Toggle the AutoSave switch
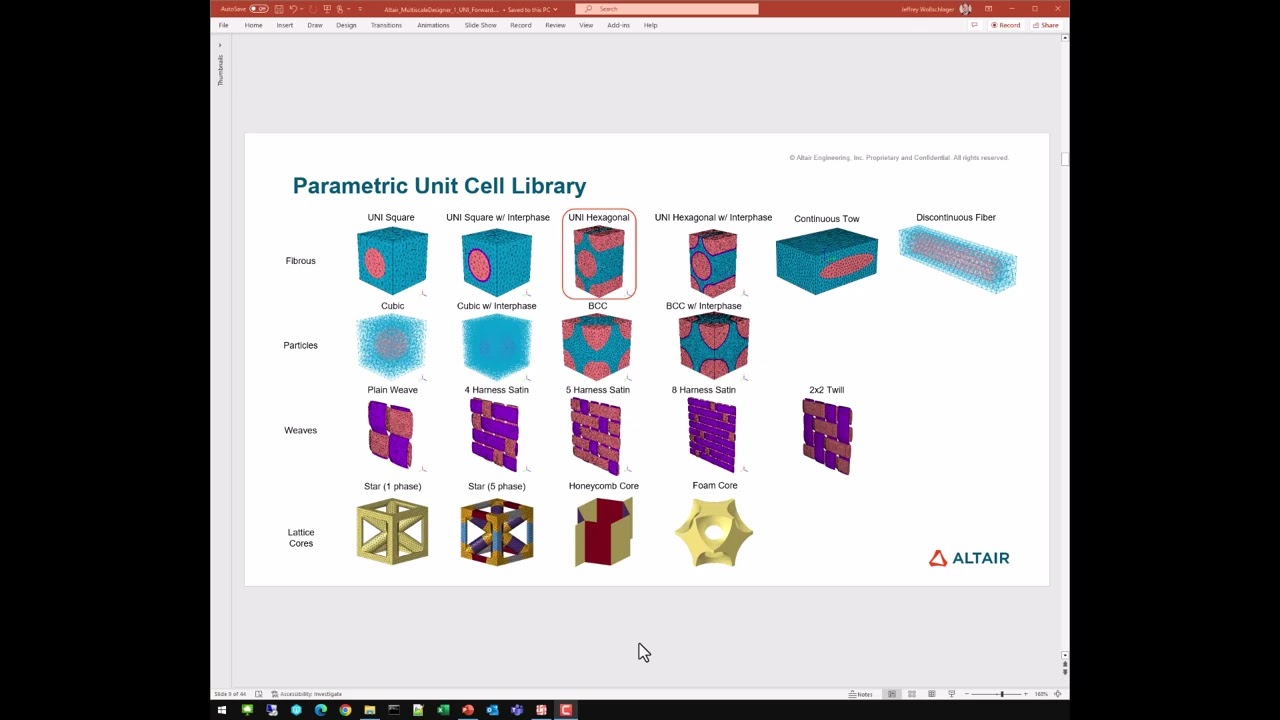1280x720 pixels. click(x=259, y=9)
